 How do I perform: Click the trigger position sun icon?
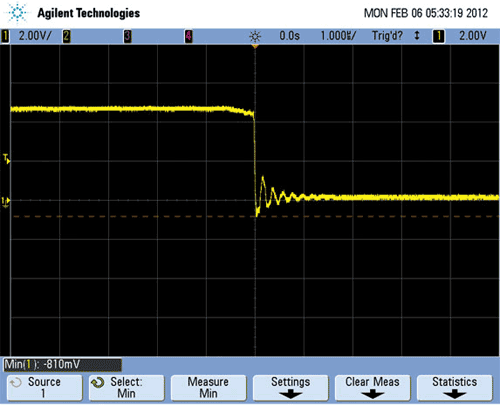click(255, 36)
